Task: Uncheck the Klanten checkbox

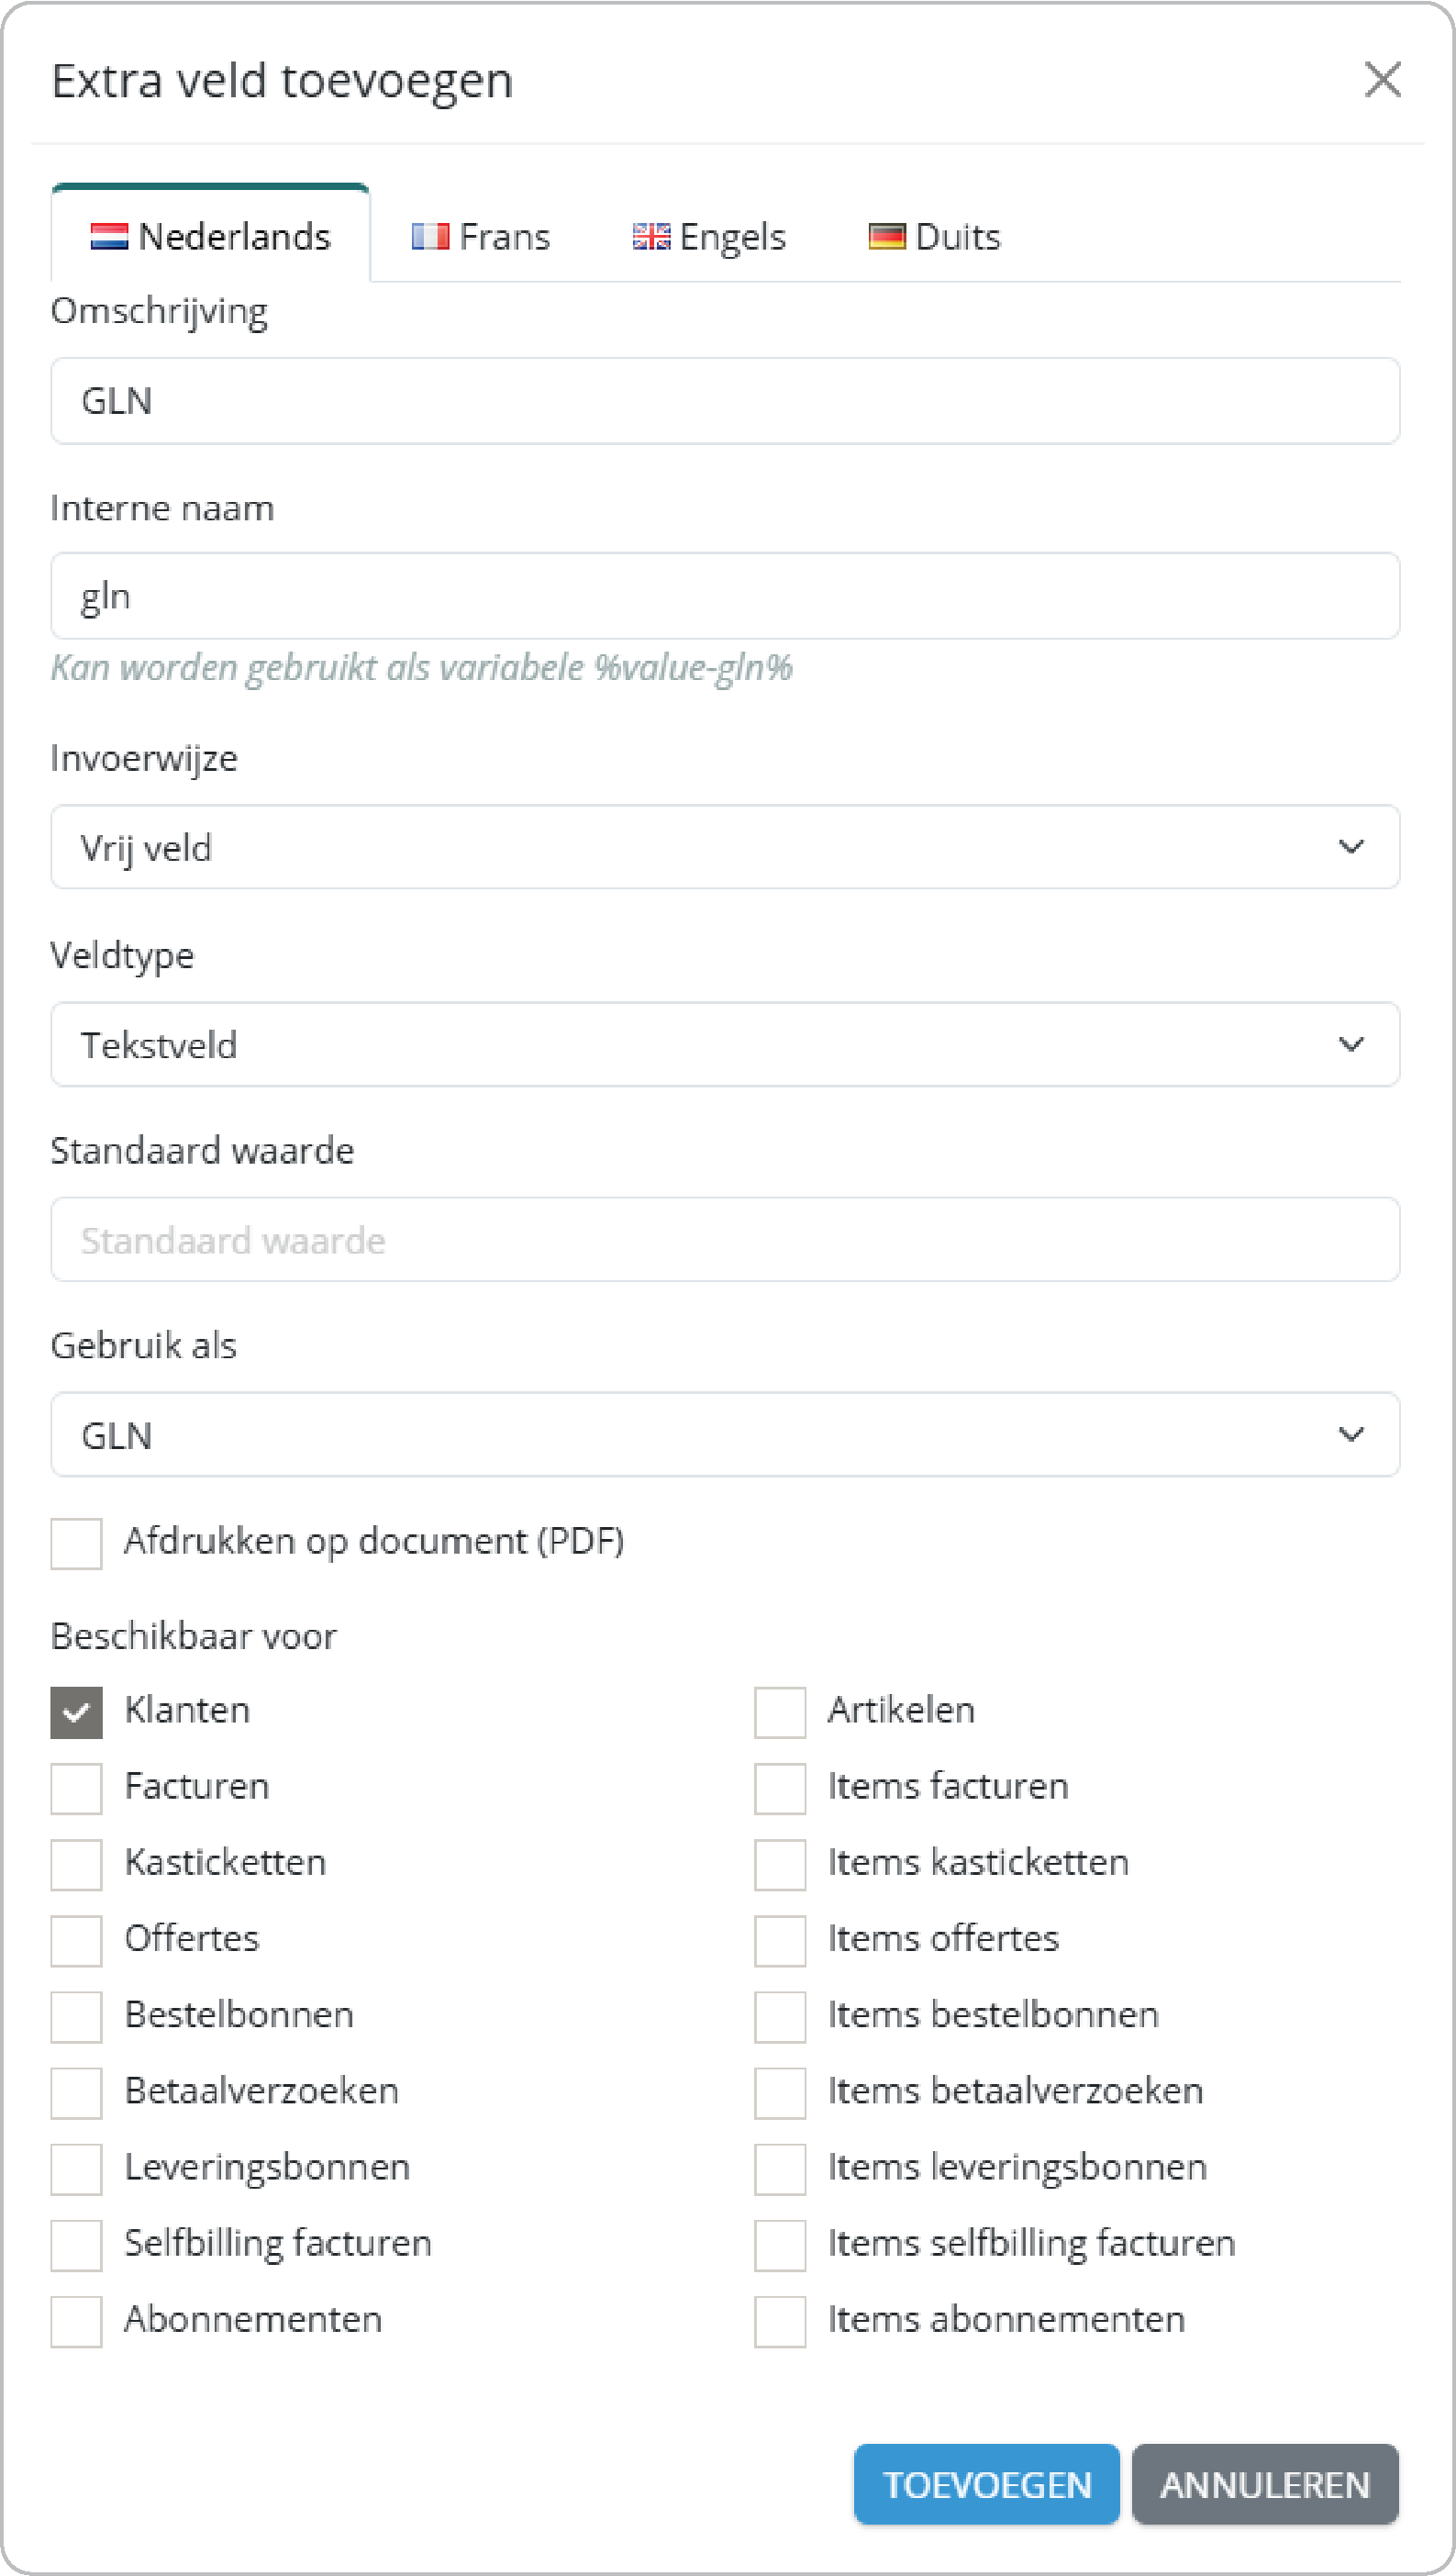Action: [x=77, y=1712]
